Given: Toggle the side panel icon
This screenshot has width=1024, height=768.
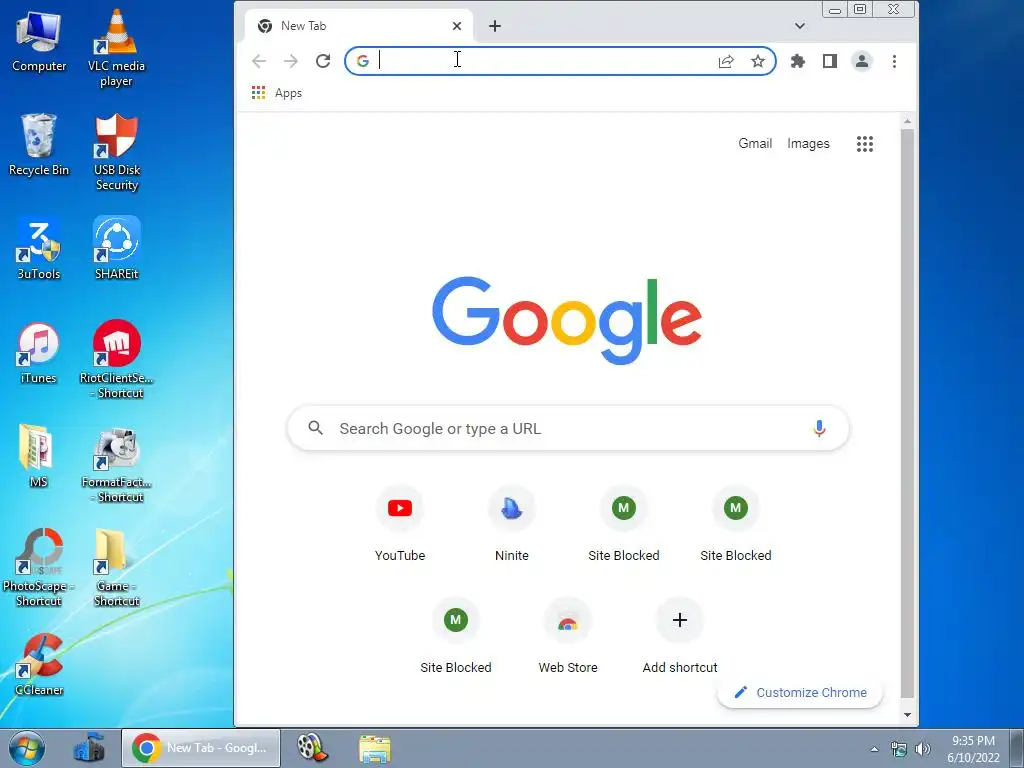Looking at the screenshot, I should (829, 61).
